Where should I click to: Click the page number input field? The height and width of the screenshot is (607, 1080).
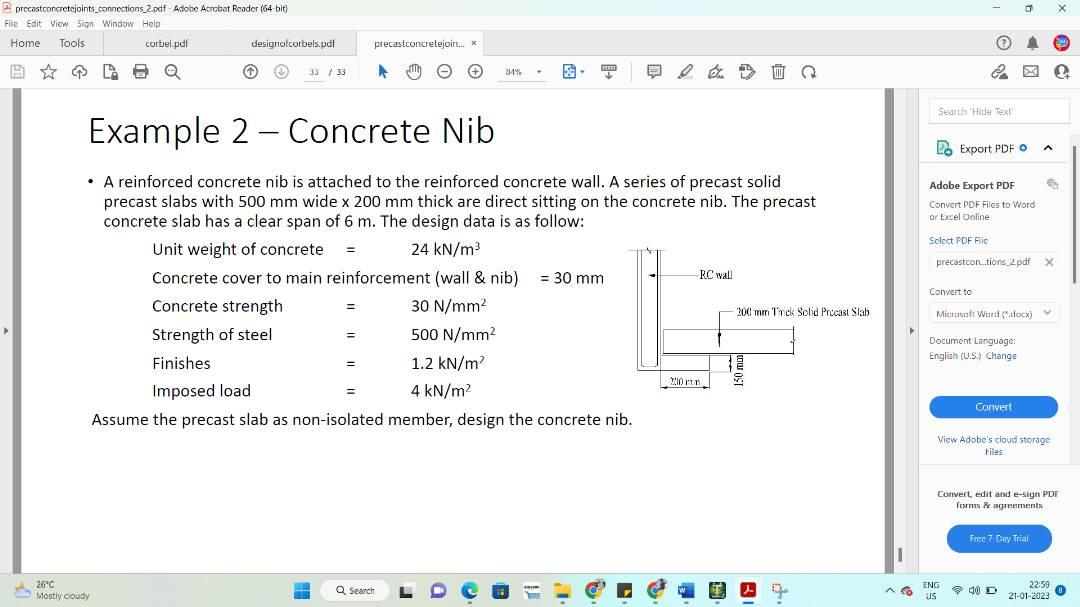click(311, 71)
